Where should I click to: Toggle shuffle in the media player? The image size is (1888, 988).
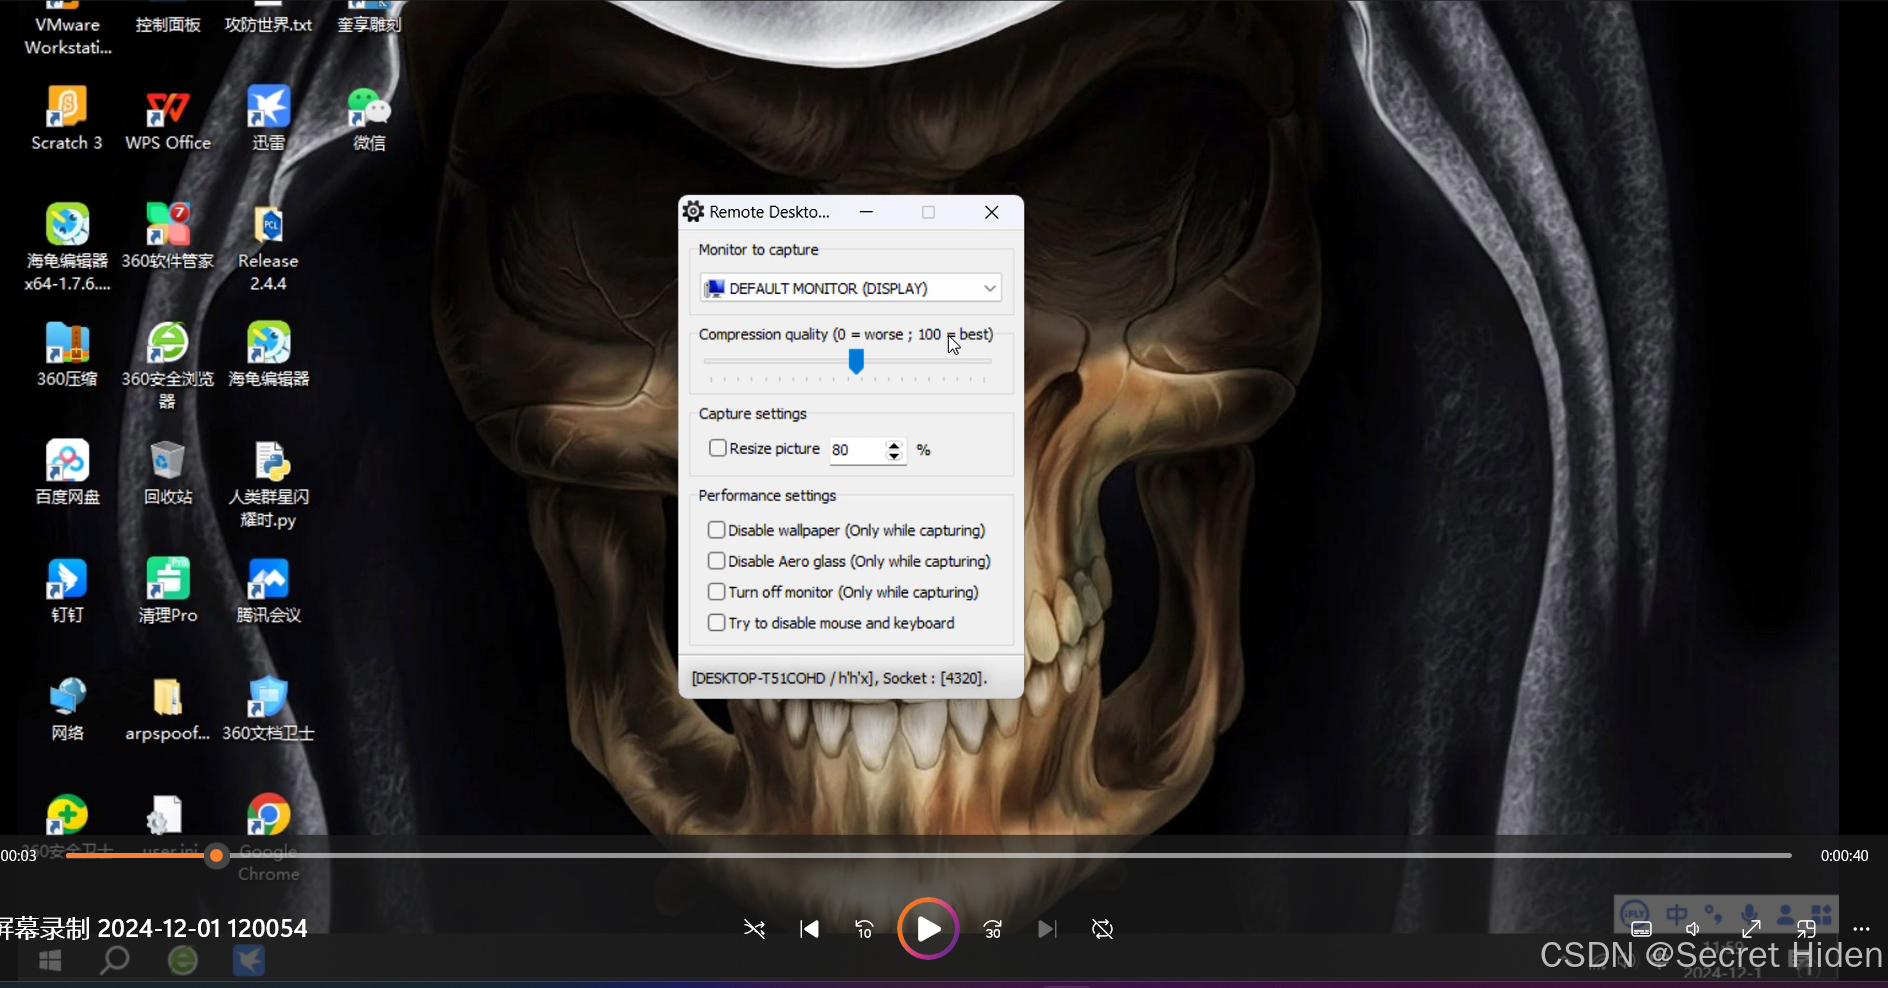[754, 929]
